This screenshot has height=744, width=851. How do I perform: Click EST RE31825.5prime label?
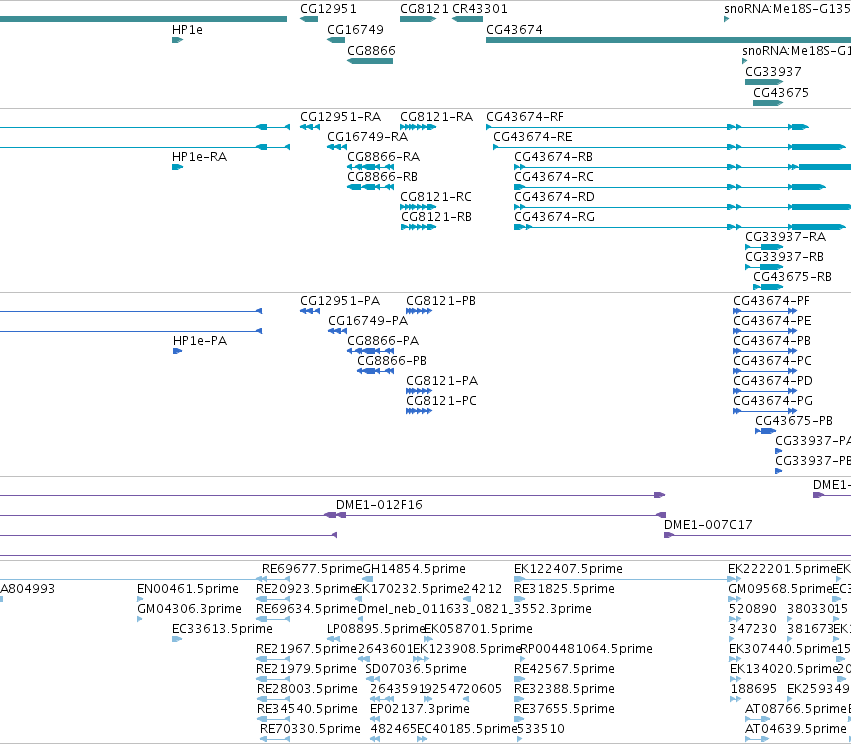(x=564, y=589)
